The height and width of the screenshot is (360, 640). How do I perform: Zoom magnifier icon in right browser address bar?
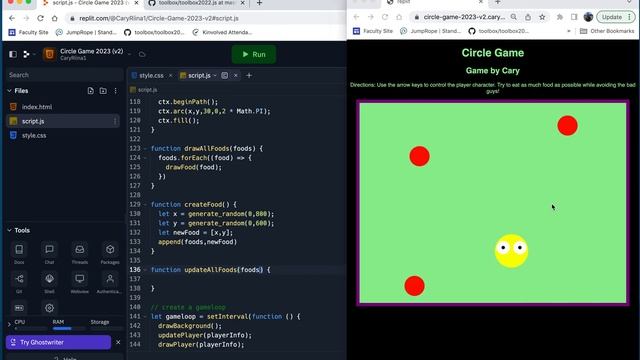[513, 17]
